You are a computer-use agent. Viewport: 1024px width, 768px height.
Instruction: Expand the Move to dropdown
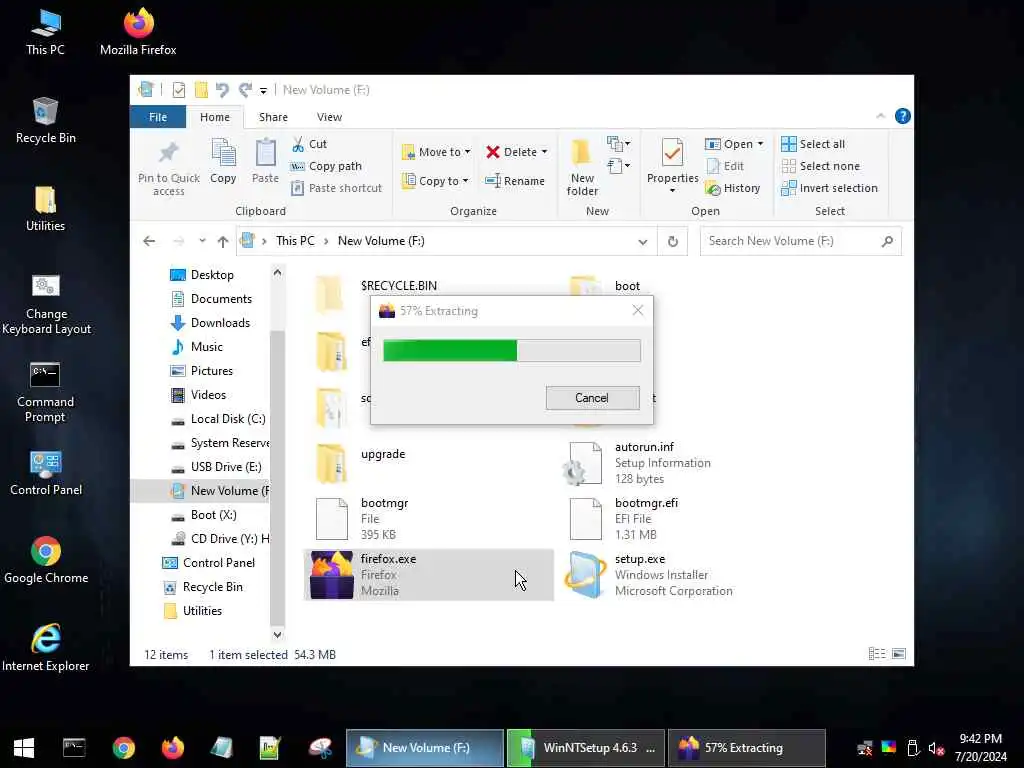[x=468, y=152]
